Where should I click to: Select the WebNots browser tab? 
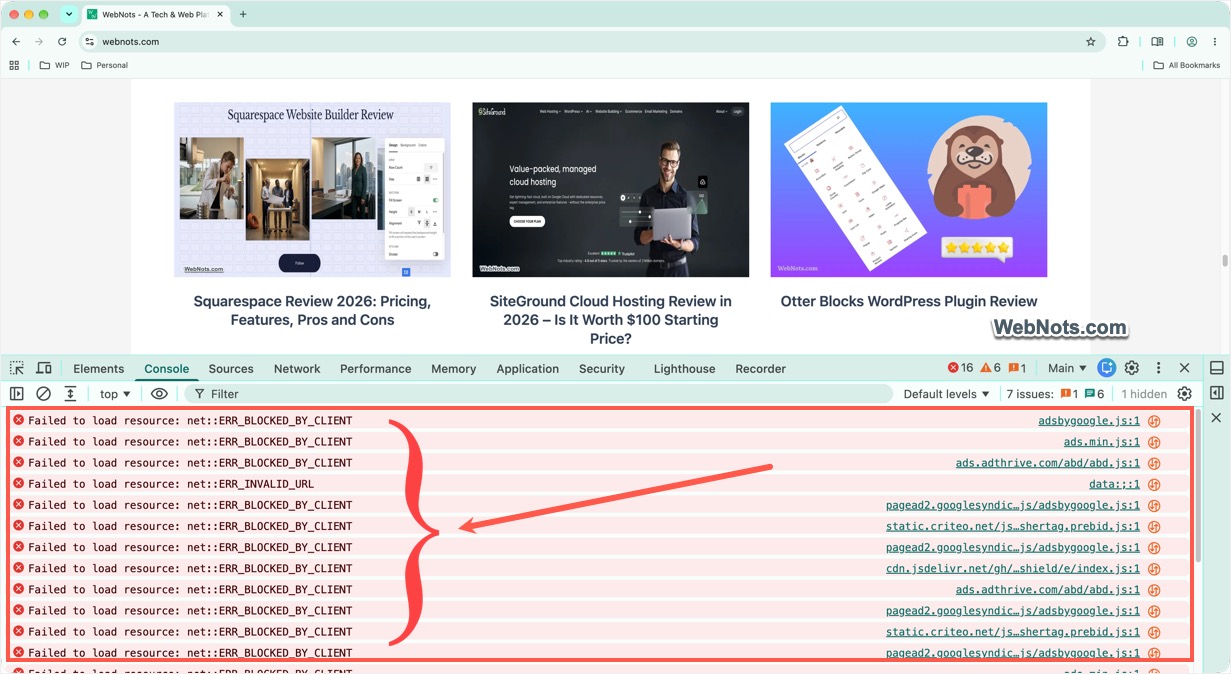pyautogui.click(x=155, y=14)
